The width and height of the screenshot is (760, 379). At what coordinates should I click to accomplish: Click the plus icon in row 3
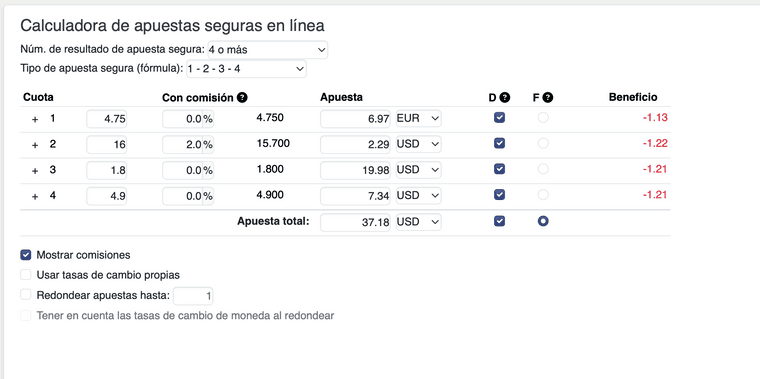click(x=35, y=171)
